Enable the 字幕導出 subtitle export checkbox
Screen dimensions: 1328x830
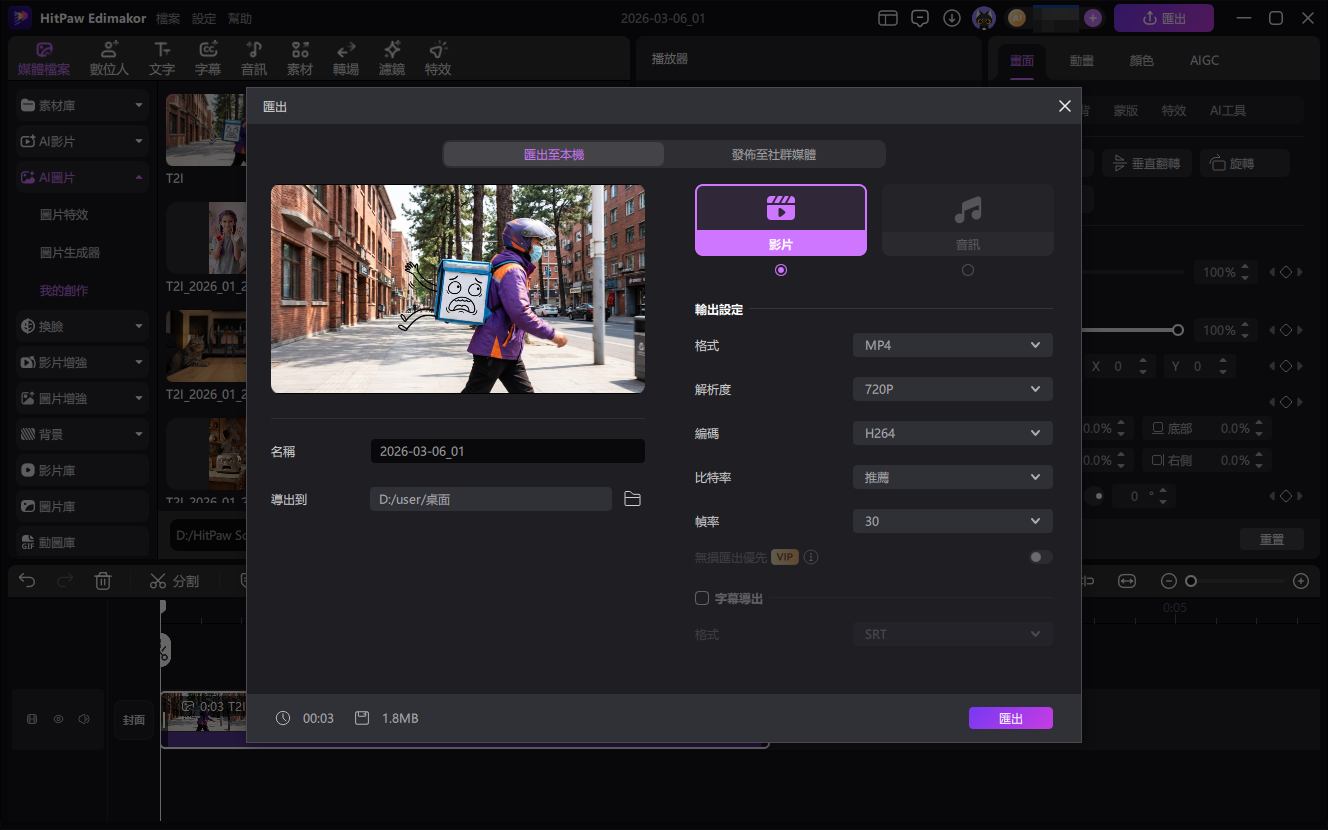tap(702, 598)
